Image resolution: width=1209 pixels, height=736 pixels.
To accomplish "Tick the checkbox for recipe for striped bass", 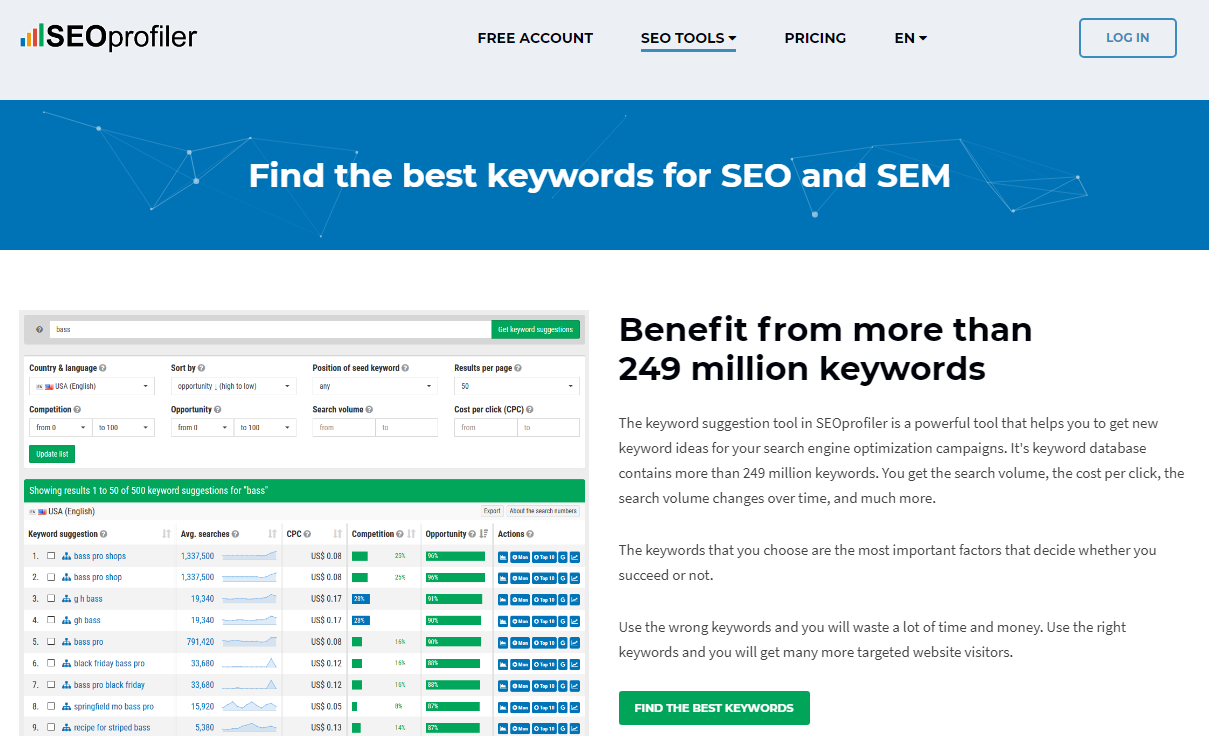I will point(50,726).
